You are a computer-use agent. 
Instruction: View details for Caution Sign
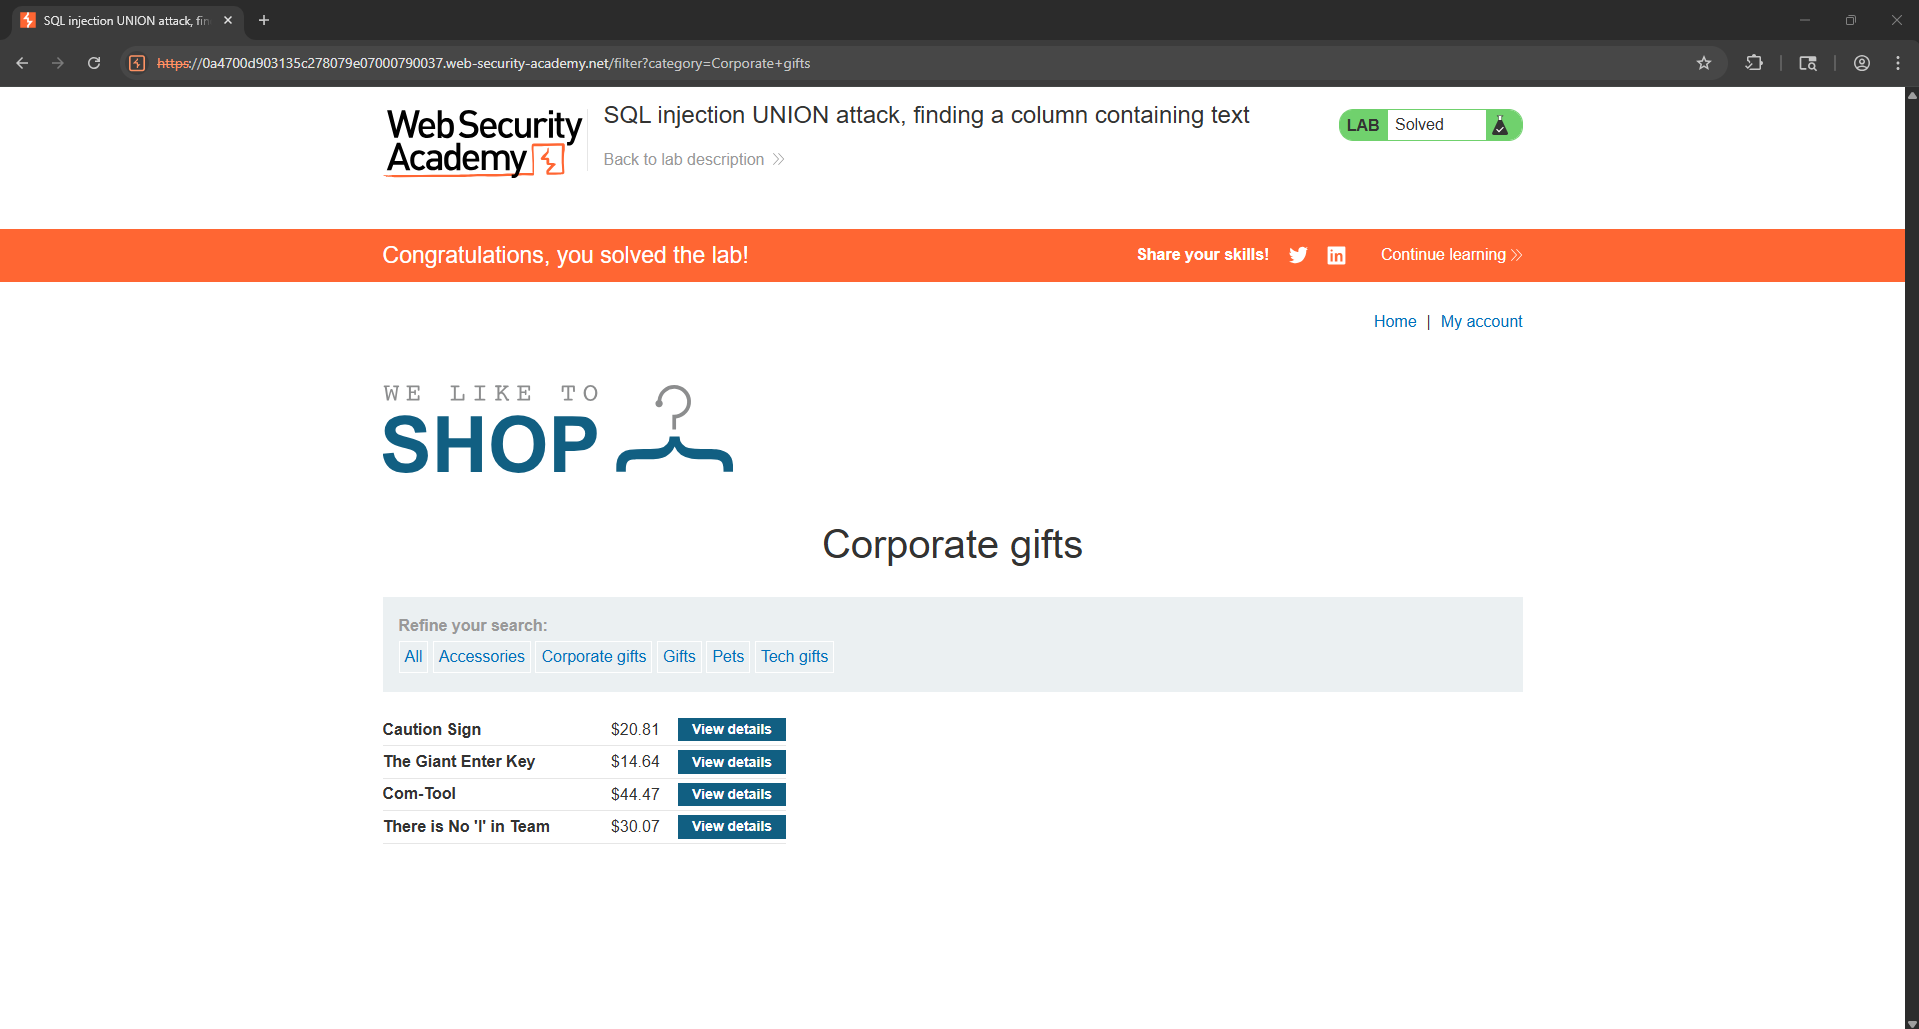click(x=731, y=730)
